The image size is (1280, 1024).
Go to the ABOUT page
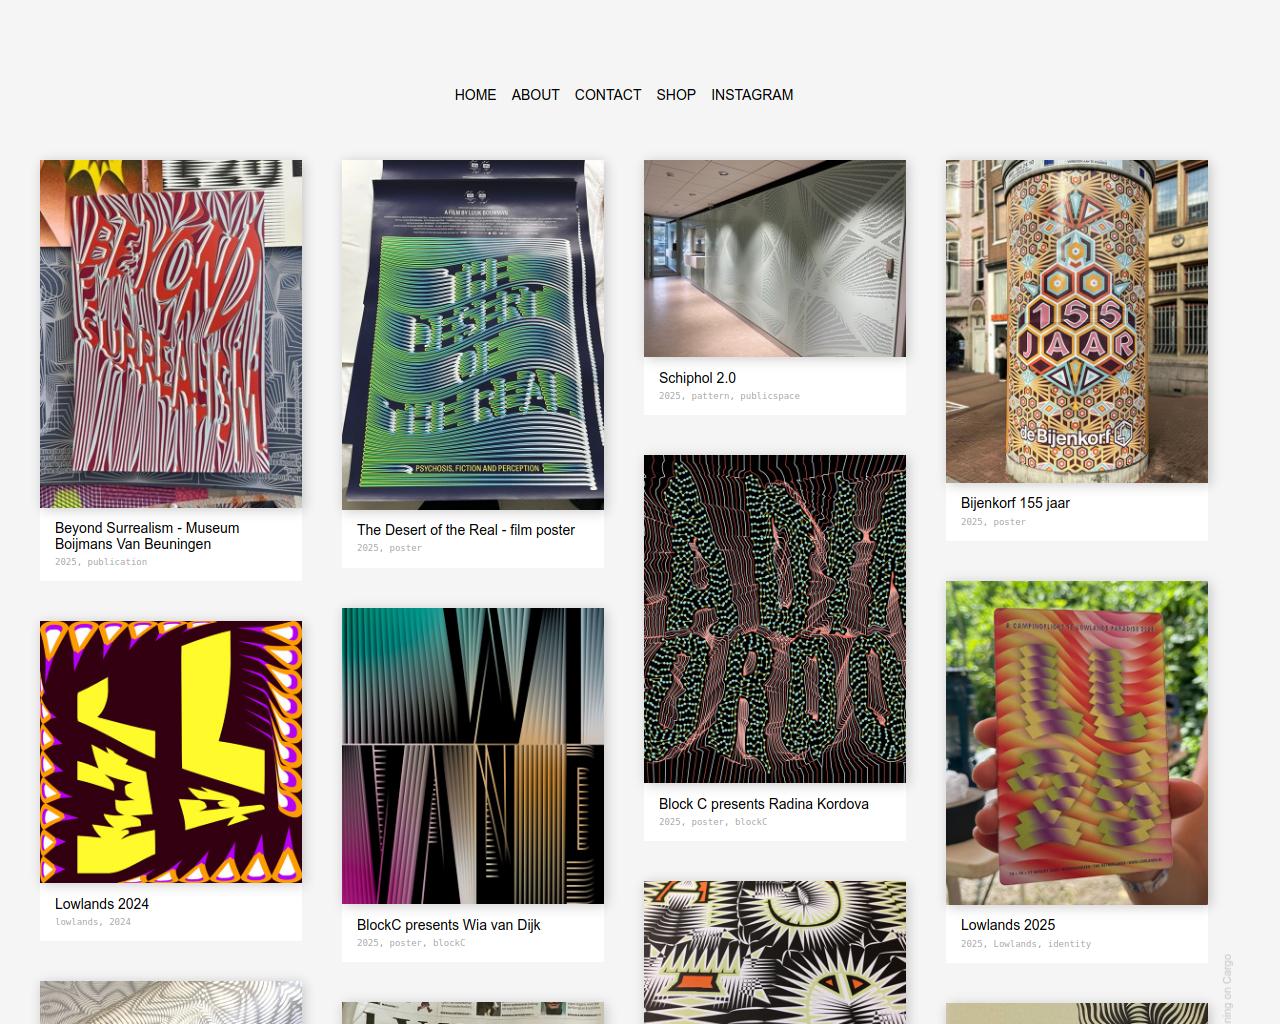[535, 95]
